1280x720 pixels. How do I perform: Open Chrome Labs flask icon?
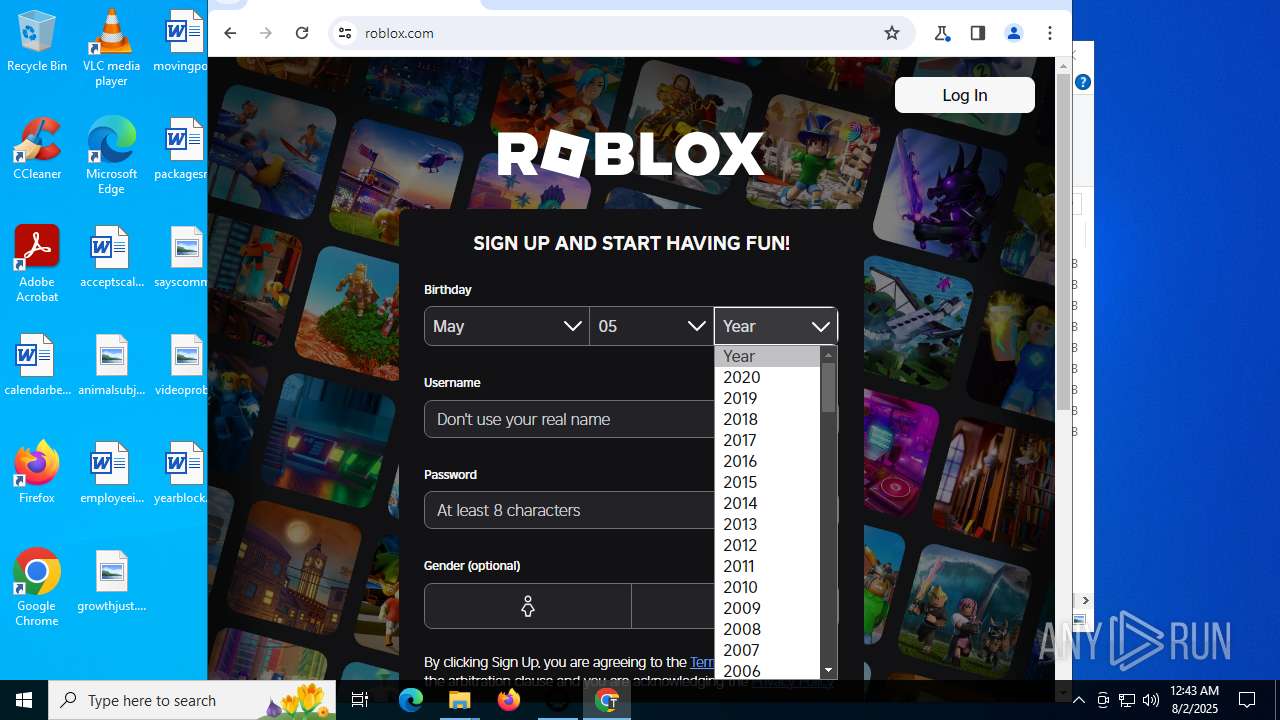click(x=942, y=33)
